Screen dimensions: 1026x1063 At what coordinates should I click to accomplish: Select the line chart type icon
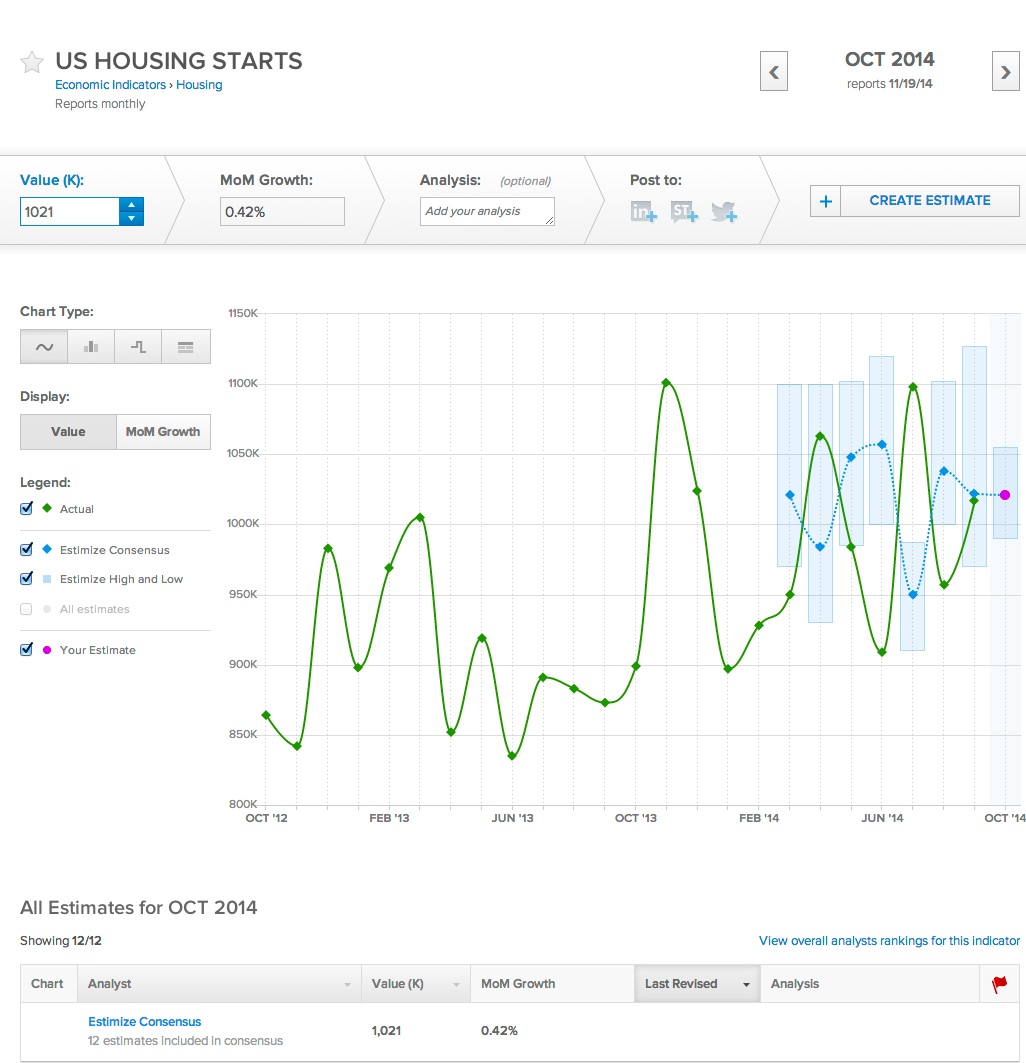[x=43, y=346]
